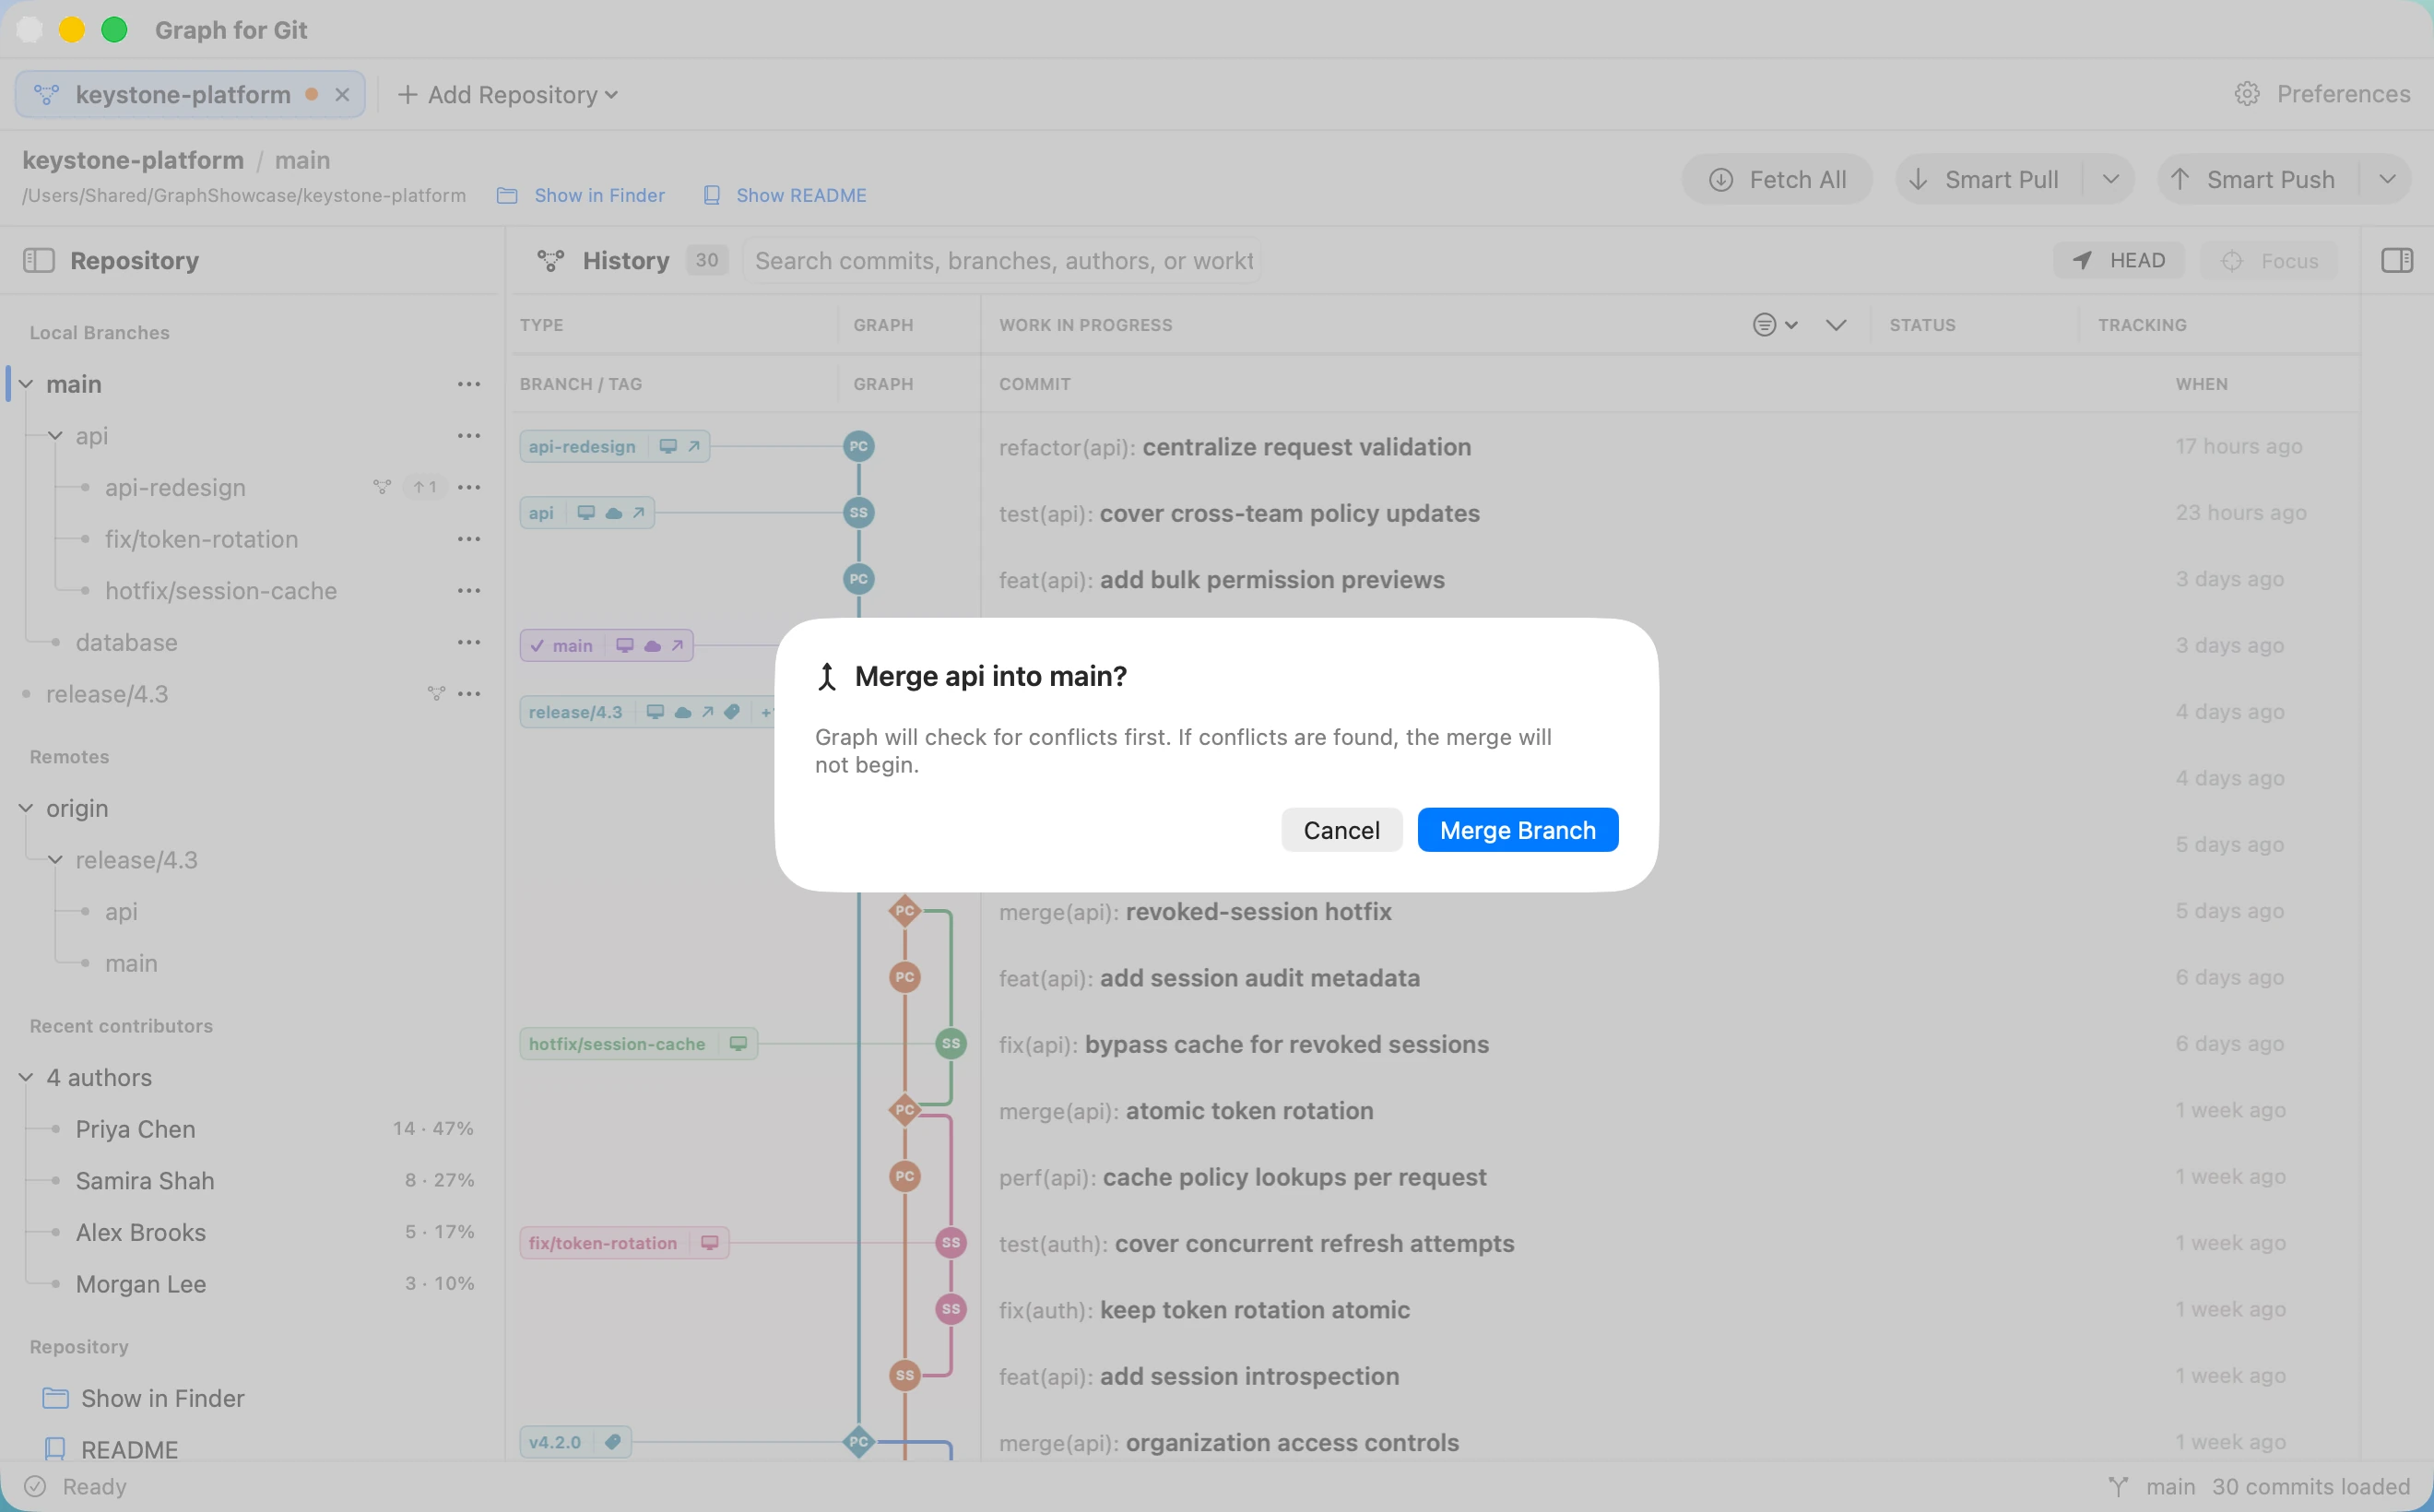Click SS avatar node for bypass cache commit

click(950, 1045)
